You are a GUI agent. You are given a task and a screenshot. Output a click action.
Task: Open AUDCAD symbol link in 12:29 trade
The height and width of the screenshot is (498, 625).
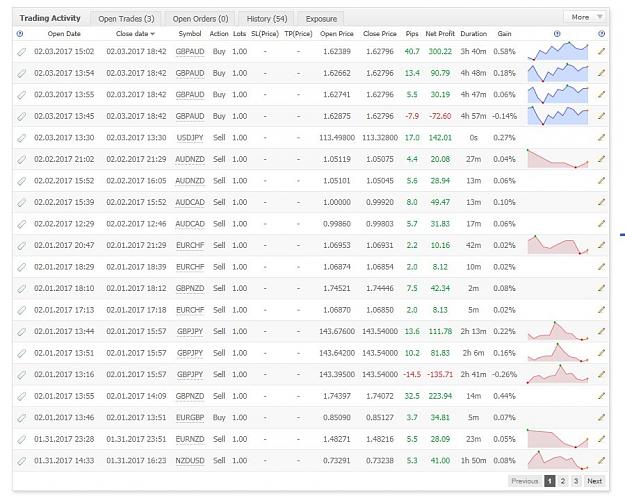(190, 224)
